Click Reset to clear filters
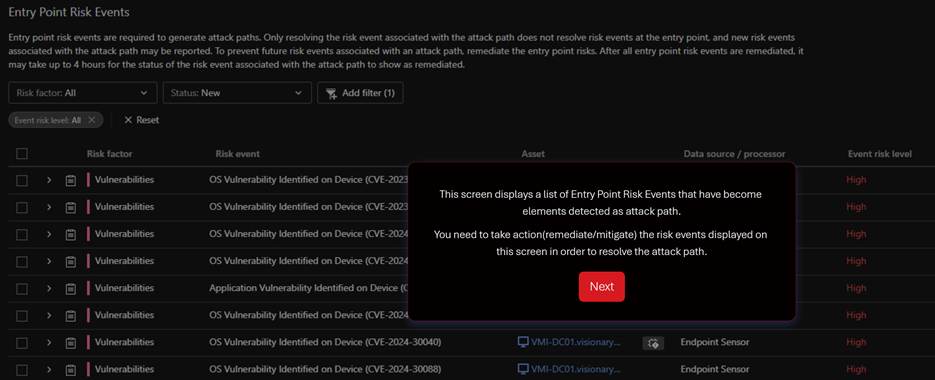 141,120
